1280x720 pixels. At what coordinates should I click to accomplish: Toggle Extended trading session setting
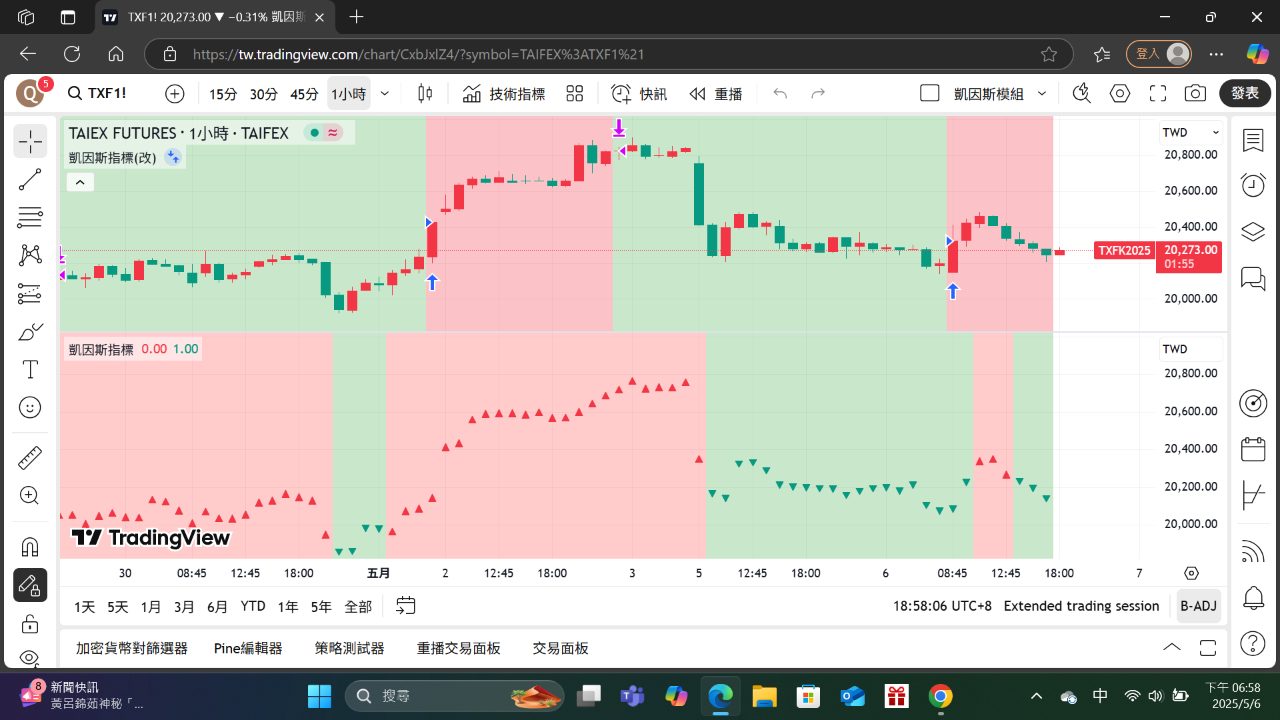point(1081,606)
